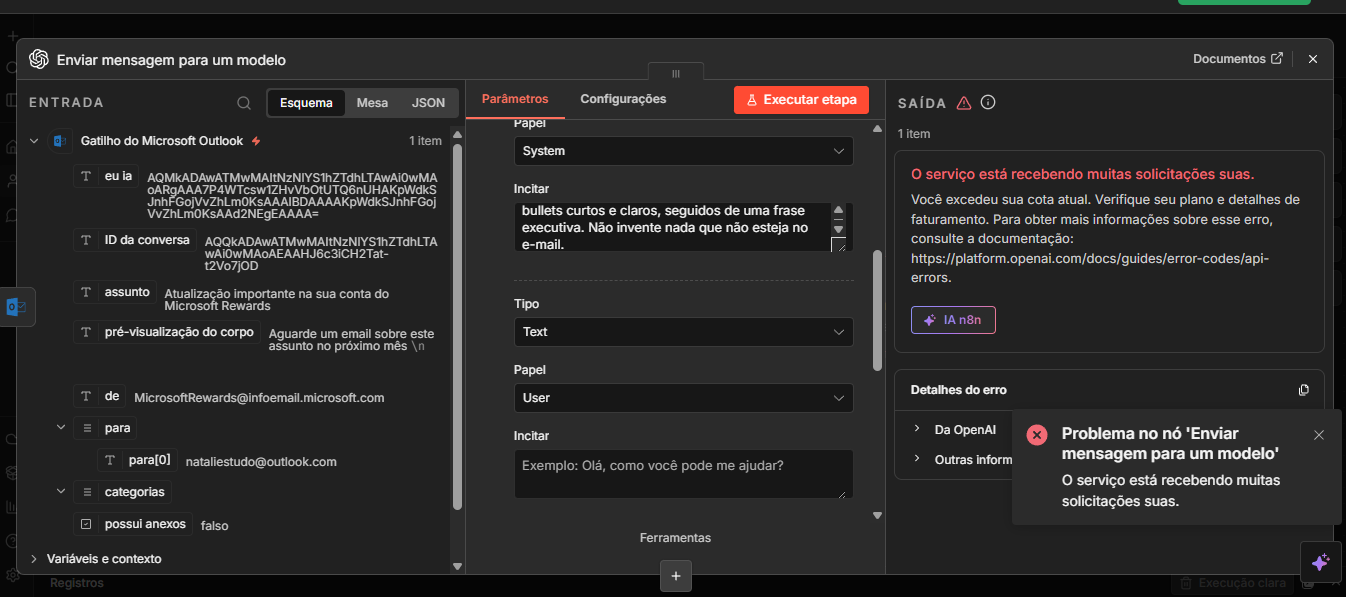Open the Tipo dropdown showing Text
The width and height of the screenshot is (1346, 597).
(x=684, y=331)
